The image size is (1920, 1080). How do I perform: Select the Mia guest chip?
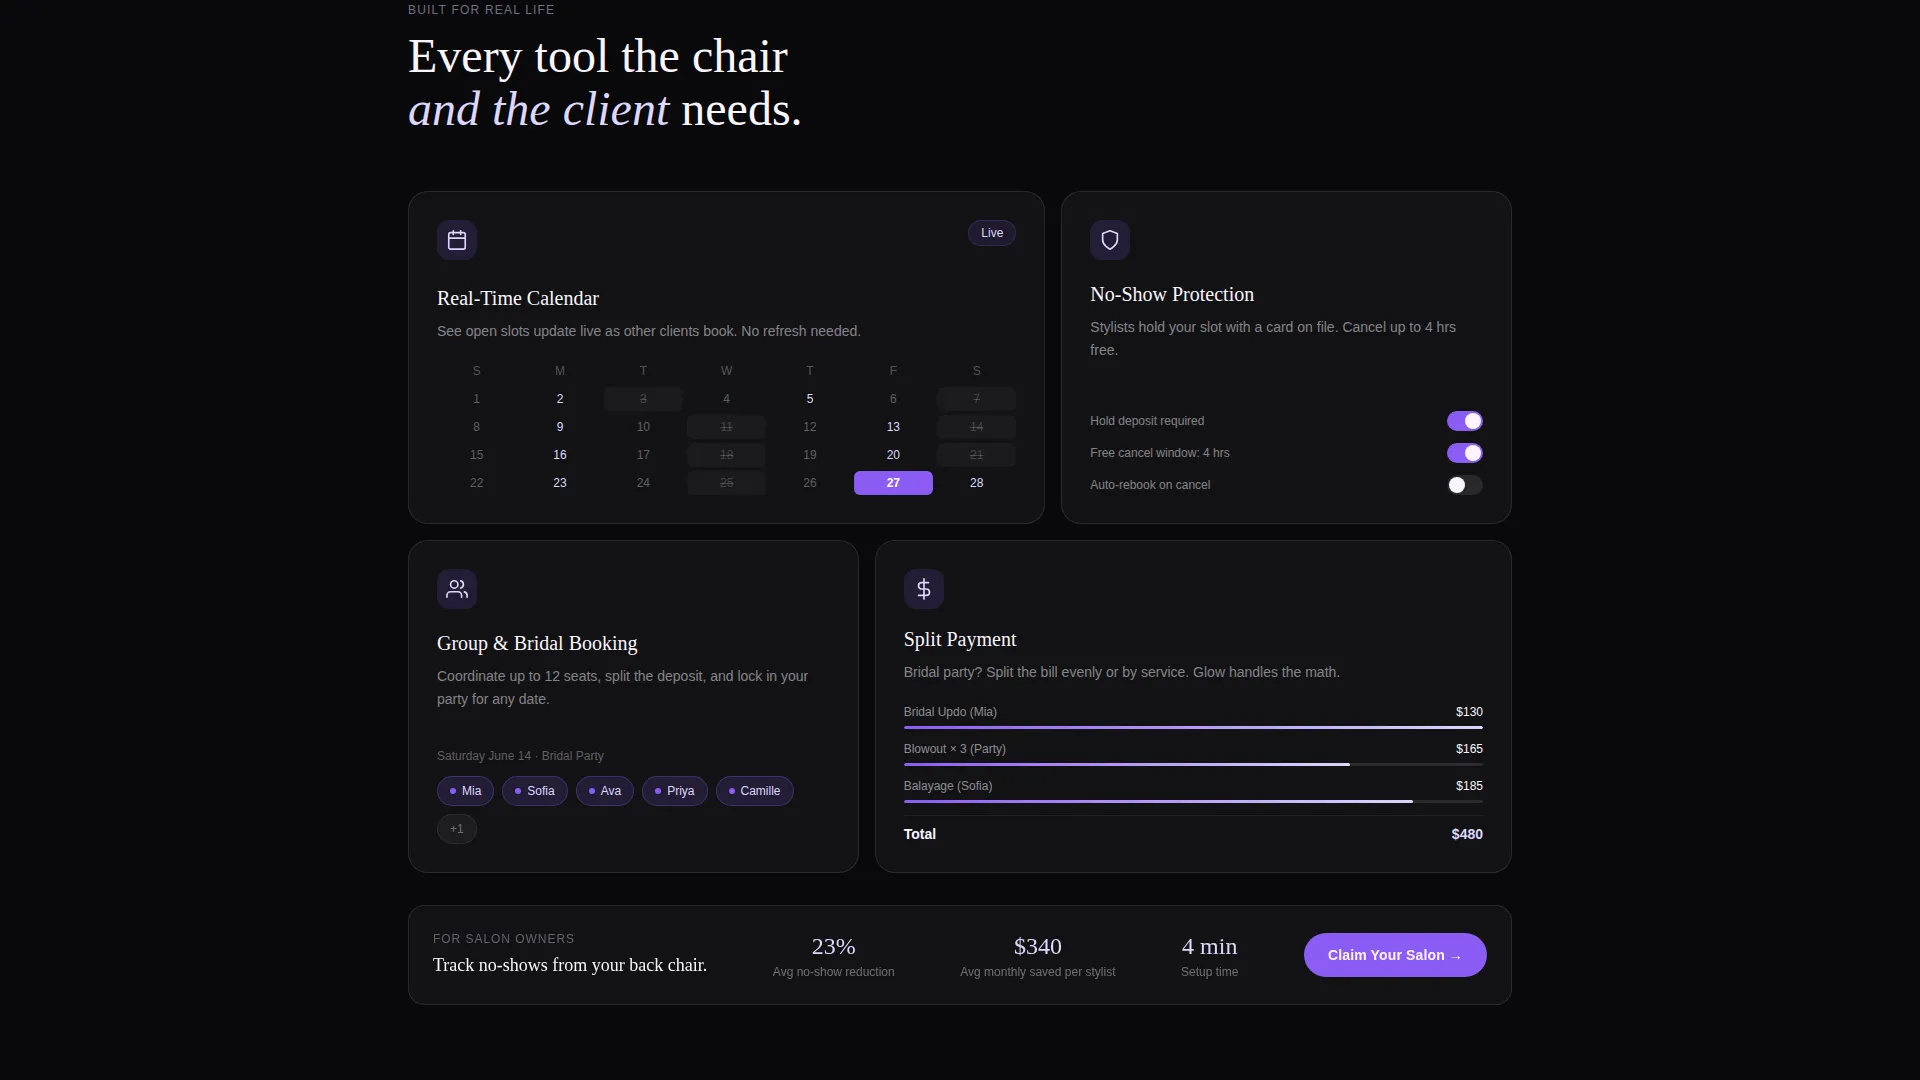tap(465, 791)
